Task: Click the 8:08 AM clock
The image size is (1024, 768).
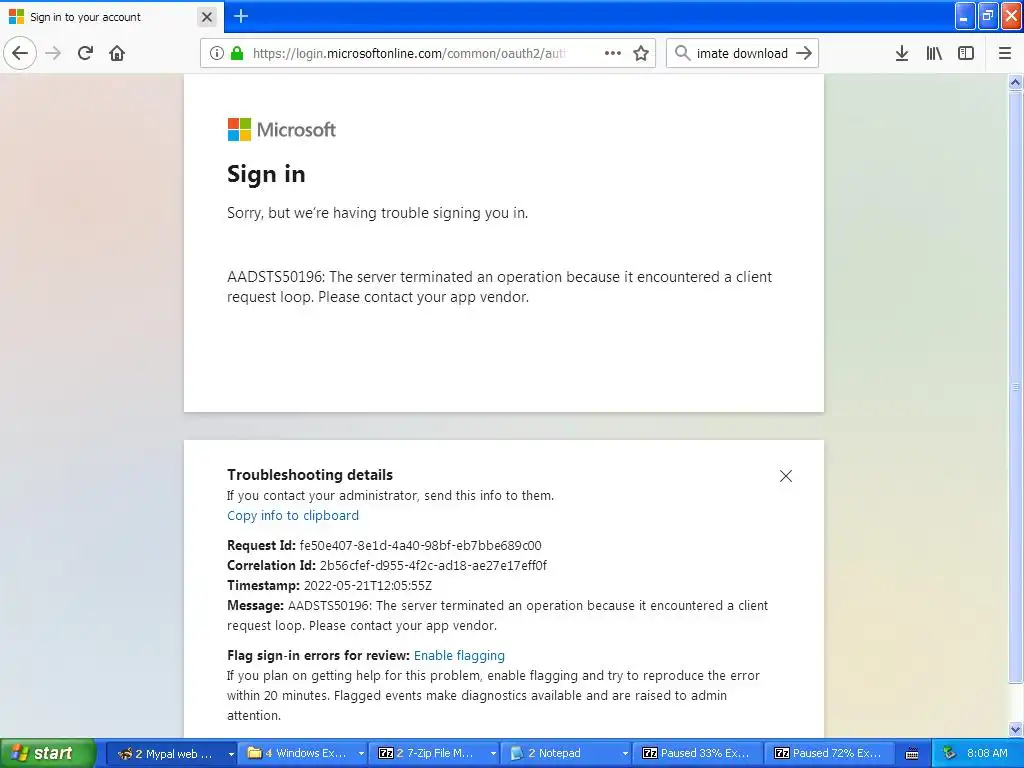Action: 987,753
